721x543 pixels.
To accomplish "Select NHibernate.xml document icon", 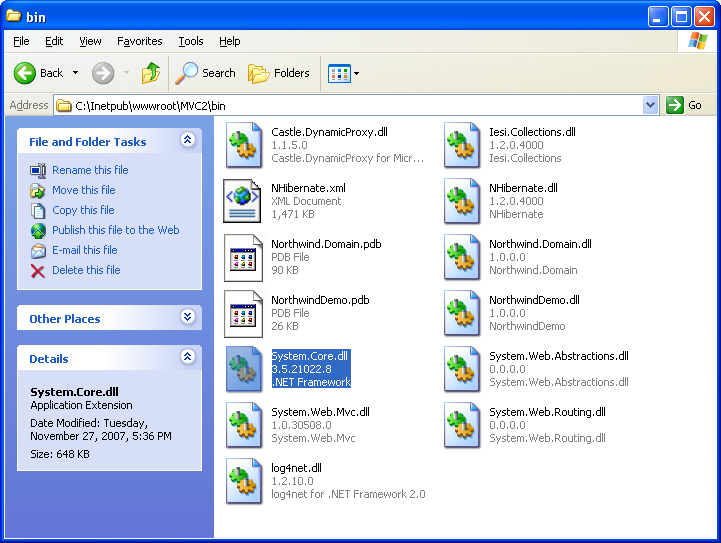I will pos(242,201).
